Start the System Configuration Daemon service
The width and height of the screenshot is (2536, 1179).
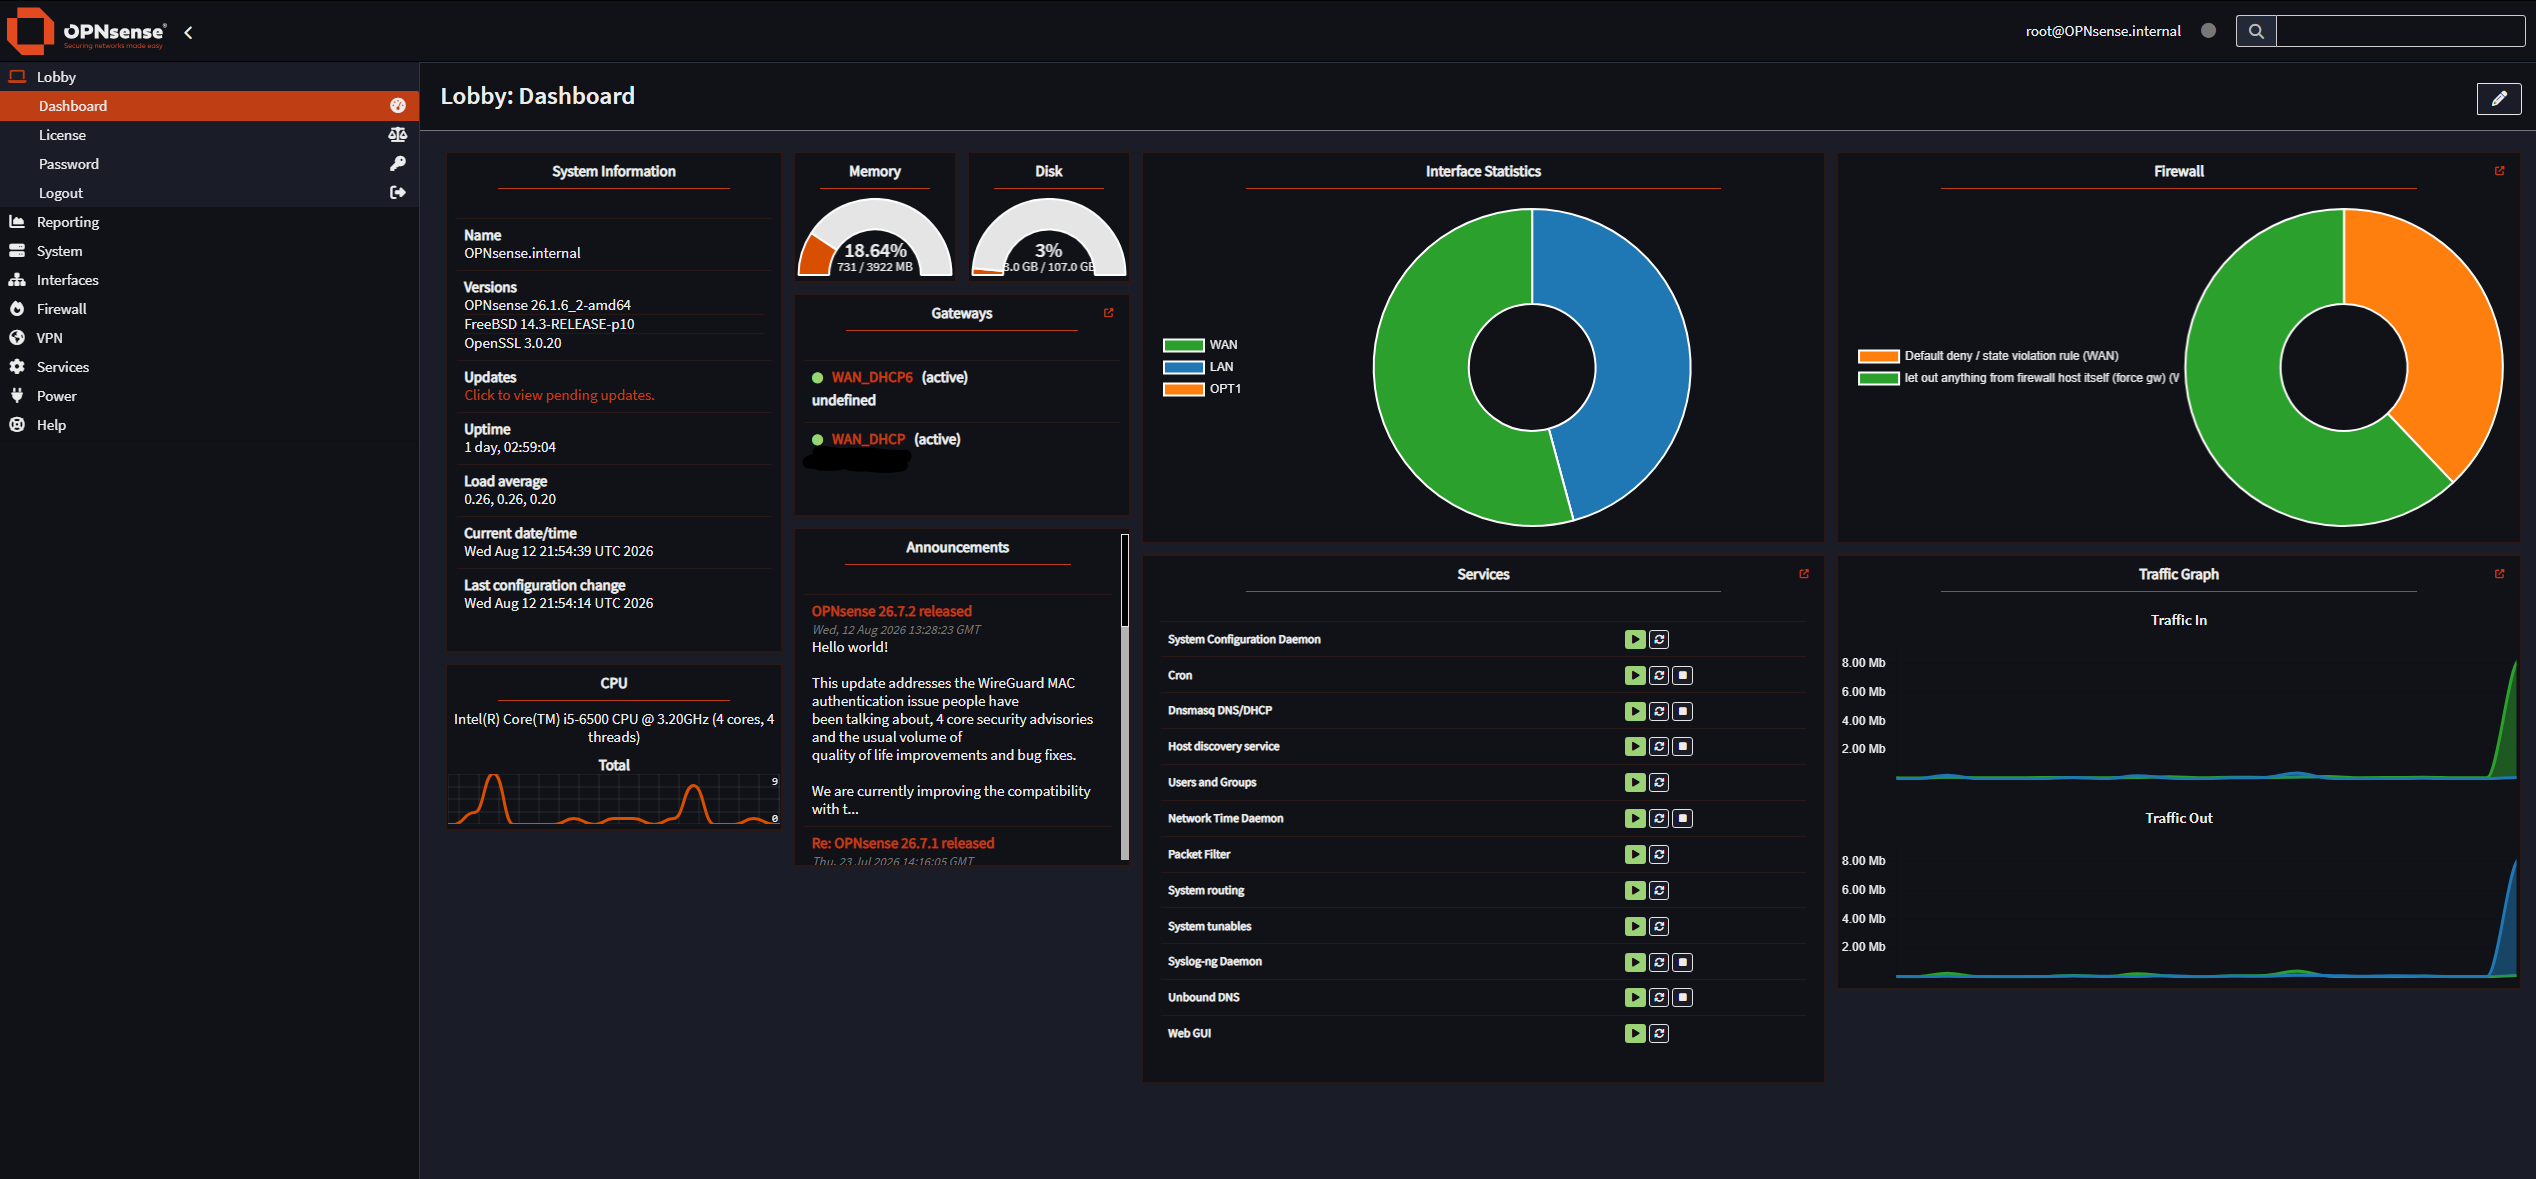[1635, 640]
